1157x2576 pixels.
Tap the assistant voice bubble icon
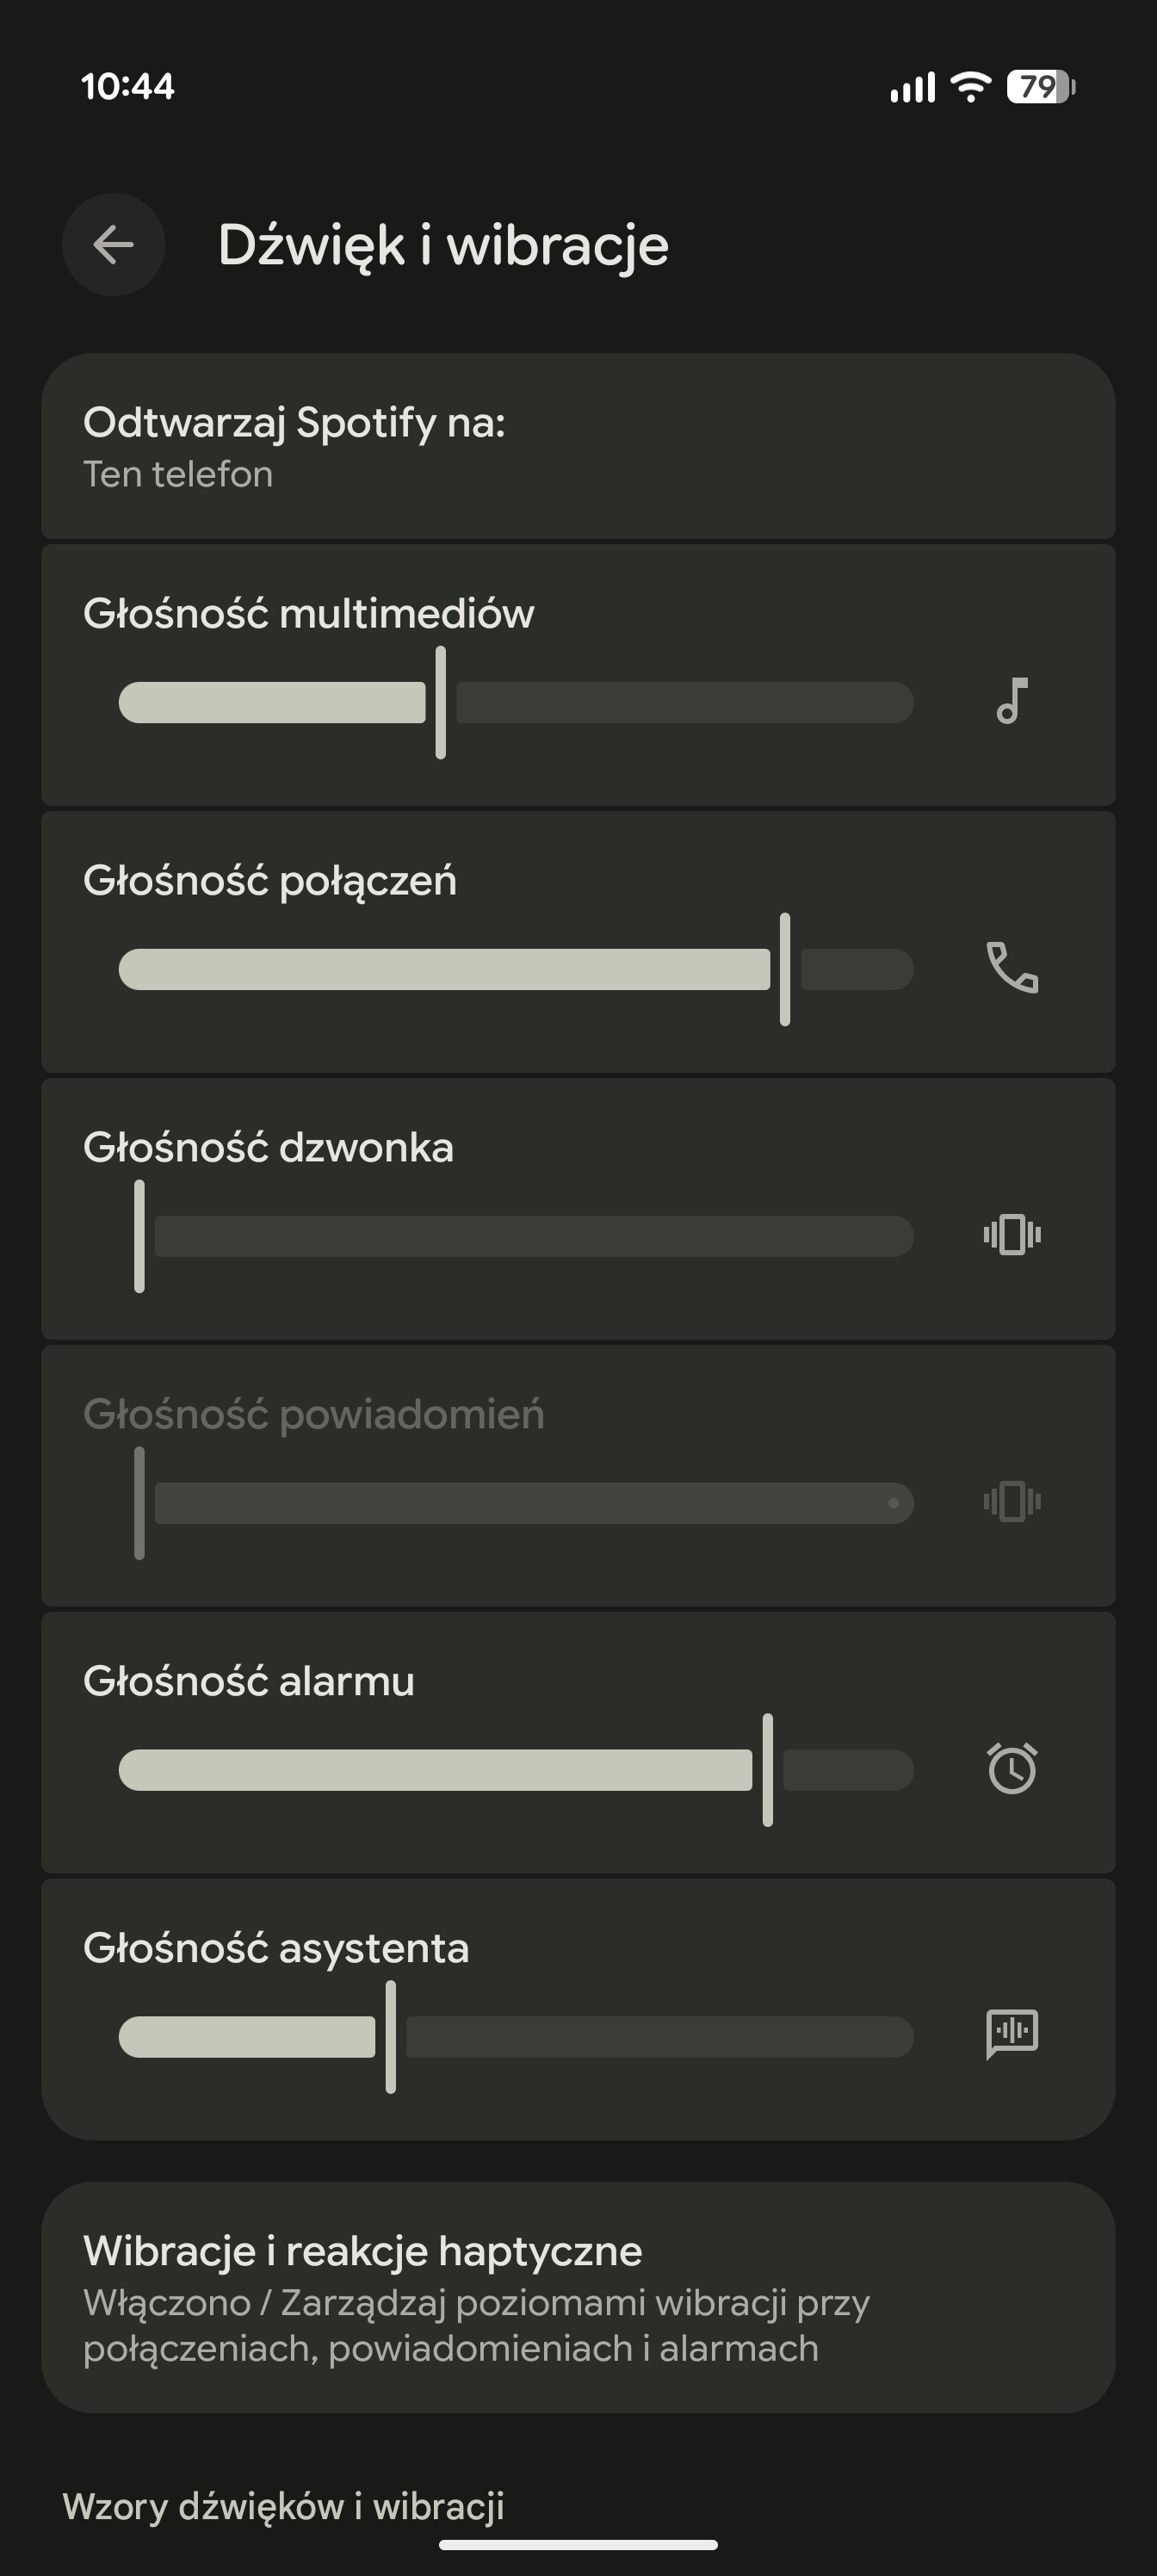click(1012, 2034)
